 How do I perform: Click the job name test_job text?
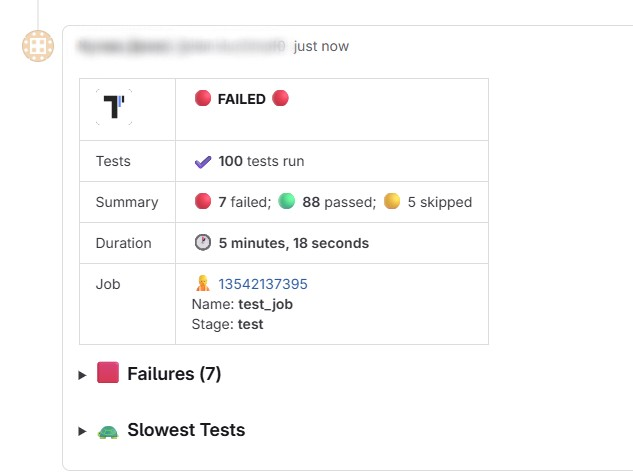265,304
